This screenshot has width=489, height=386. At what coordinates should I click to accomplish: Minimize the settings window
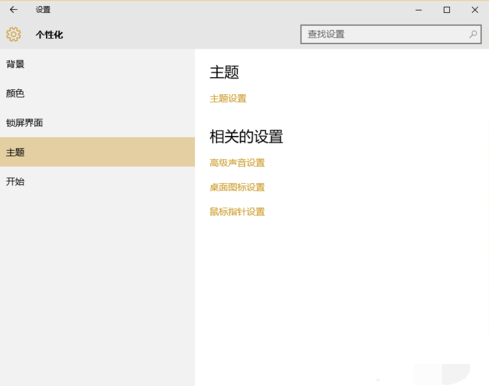click(419, 10)
